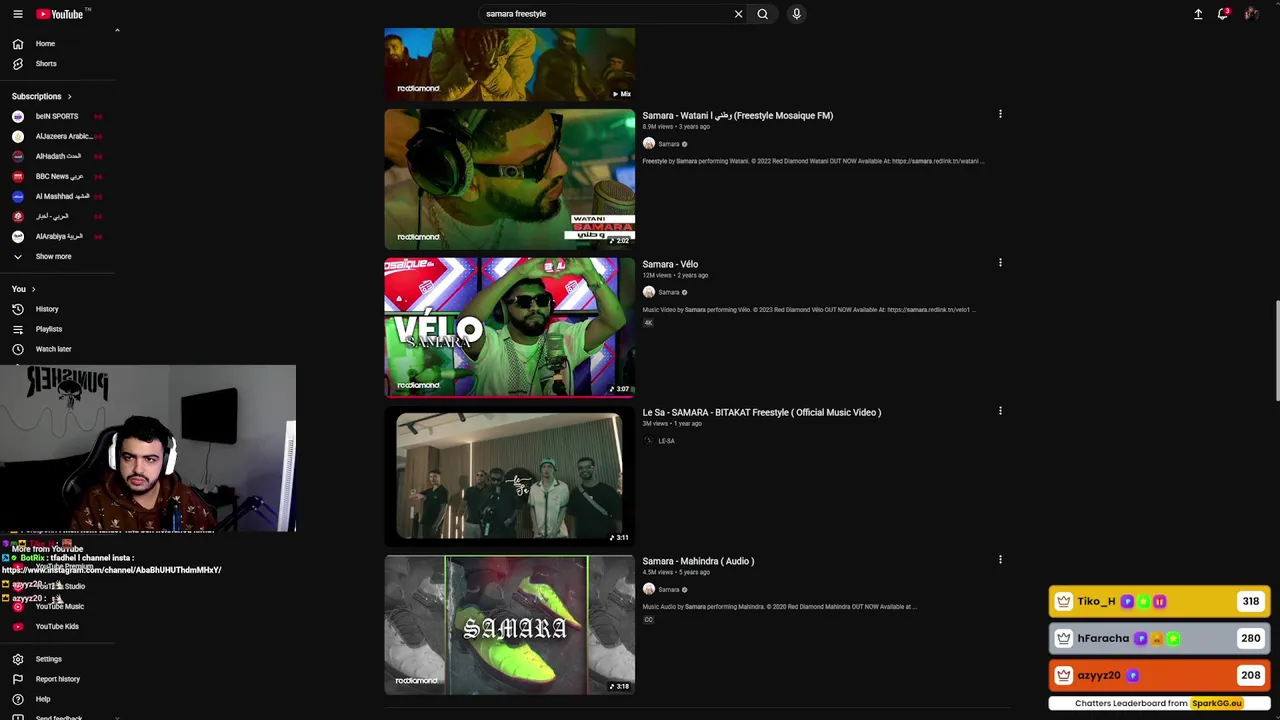Image resolution: width=1280 pixels, height=720 pixels.
Task: Open Report history in sidebar
Action: [x=58, y=679]
